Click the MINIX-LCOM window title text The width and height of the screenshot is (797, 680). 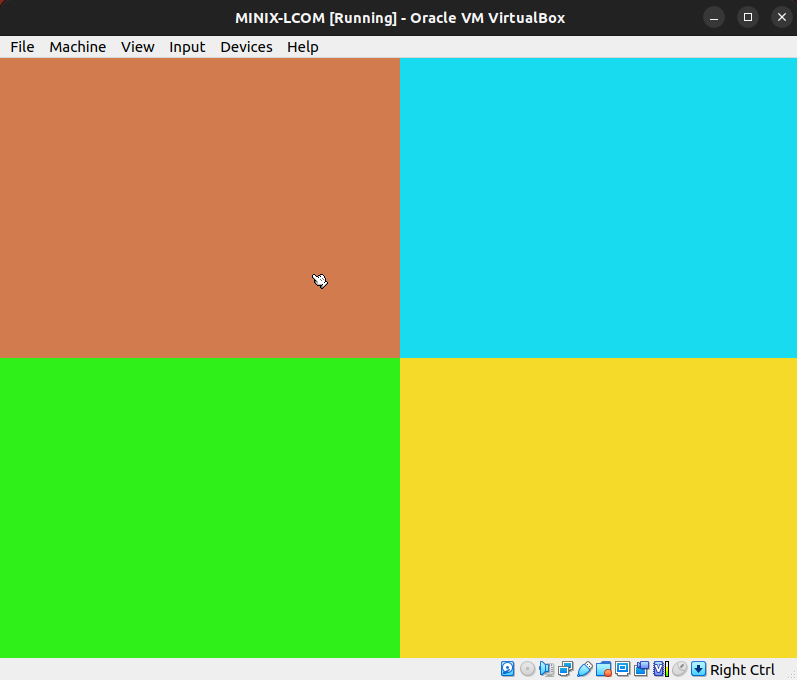click(400, 18)
